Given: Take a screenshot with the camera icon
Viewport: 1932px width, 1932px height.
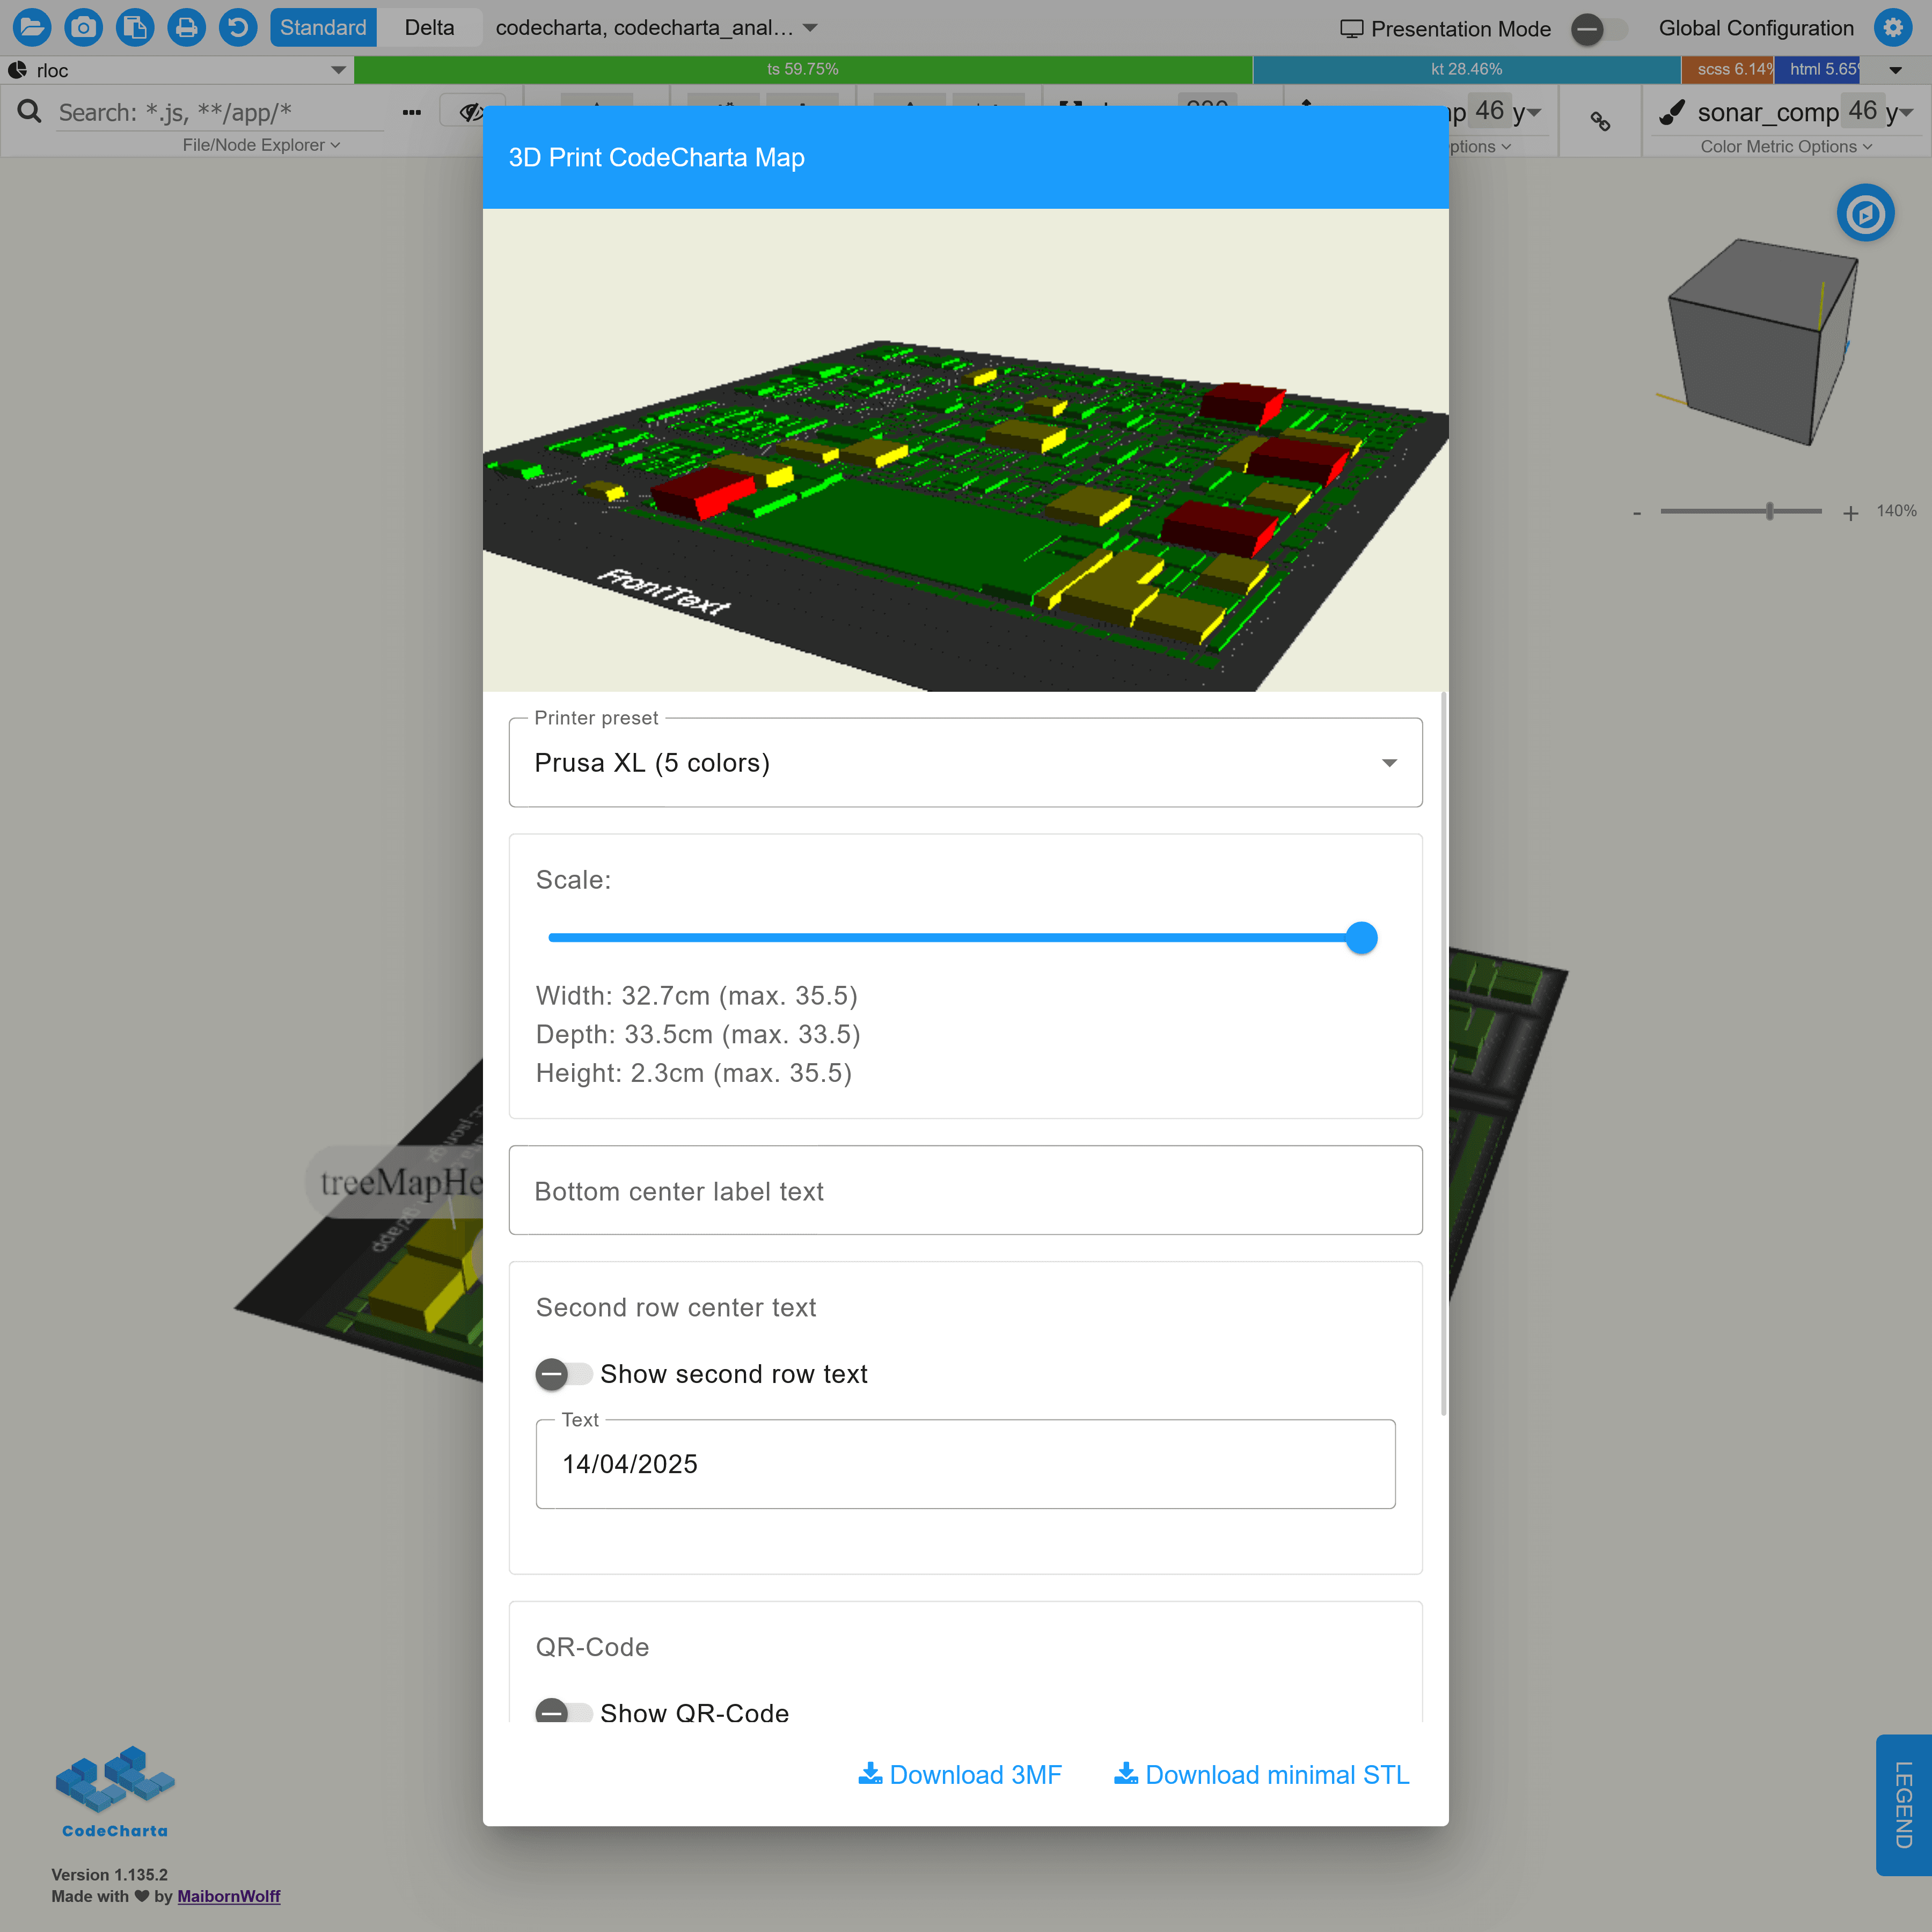Looking at the screenshot, I should click(x=84, y=27).
